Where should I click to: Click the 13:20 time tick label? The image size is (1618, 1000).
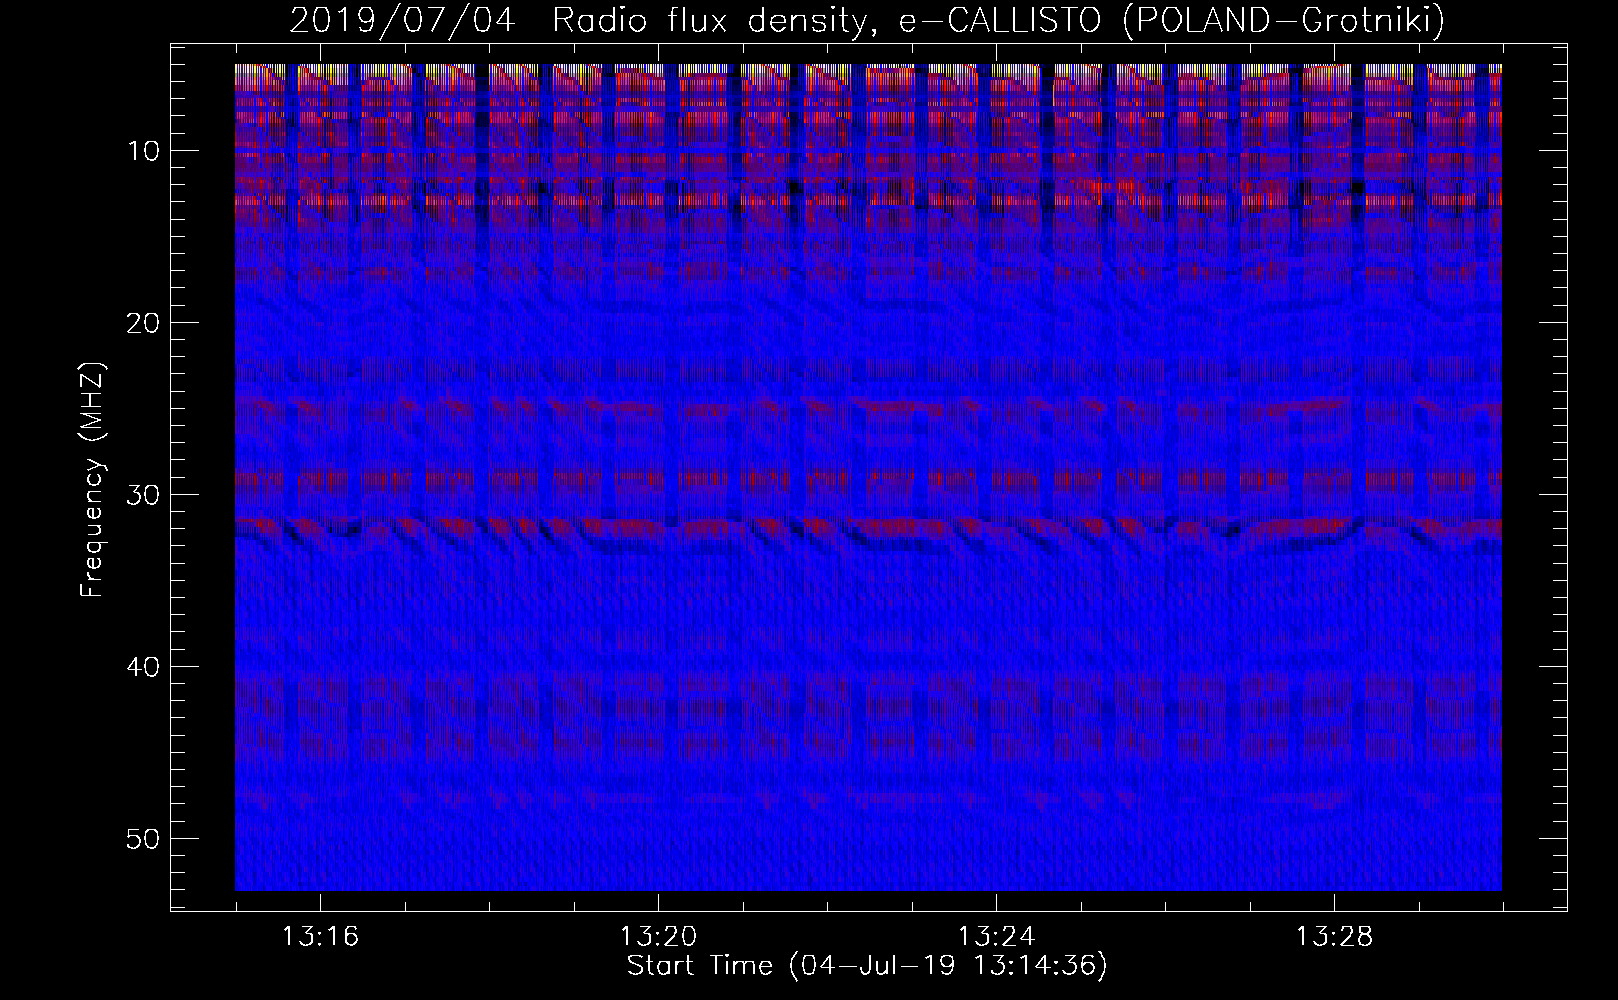(x=658, y=937)
